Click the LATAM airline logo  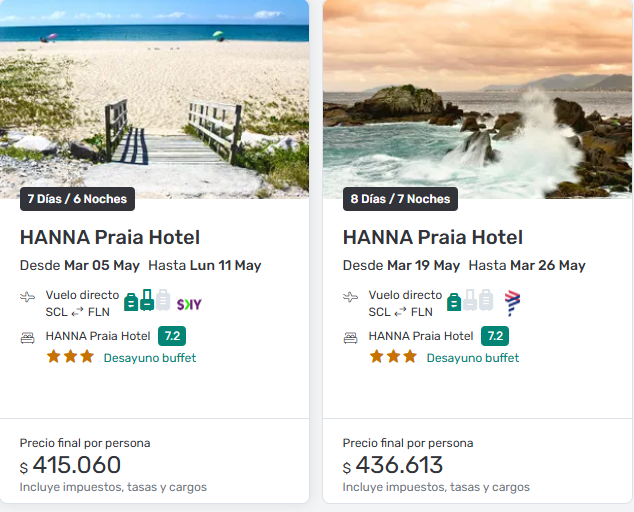pyautogui.click(x=513, y=302)
